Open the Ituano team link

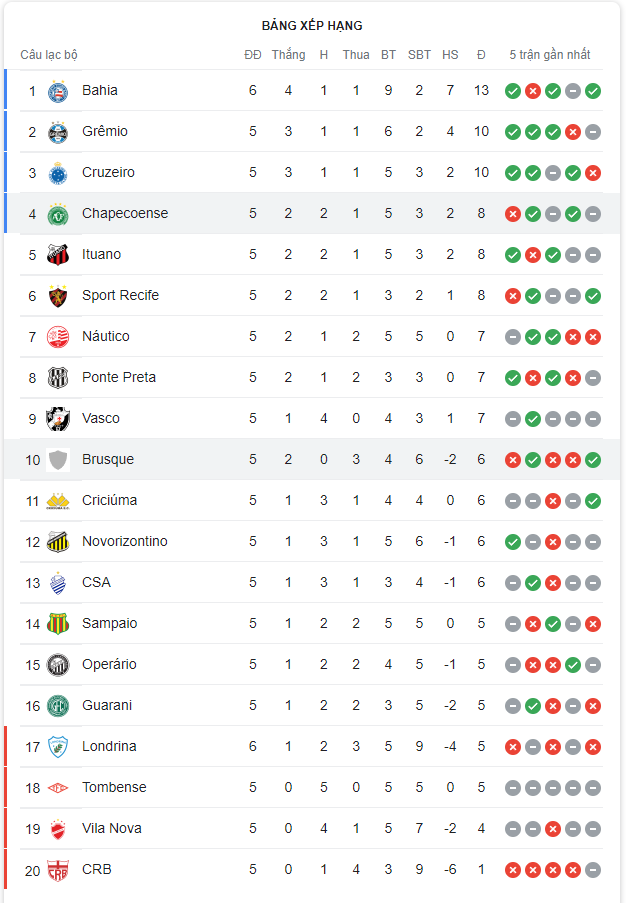(x=101, y=255)
